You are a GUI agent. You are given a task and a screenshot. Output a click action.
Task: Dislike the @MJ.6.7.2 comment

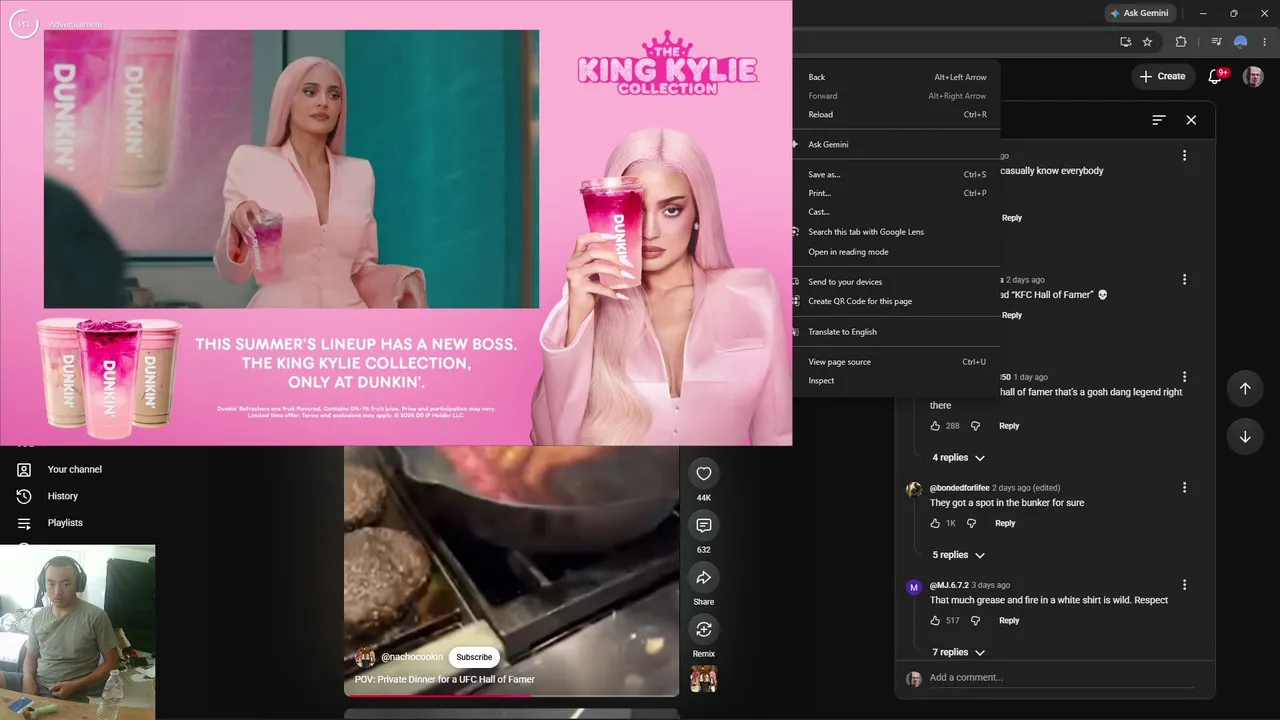[x=976, y=620]
